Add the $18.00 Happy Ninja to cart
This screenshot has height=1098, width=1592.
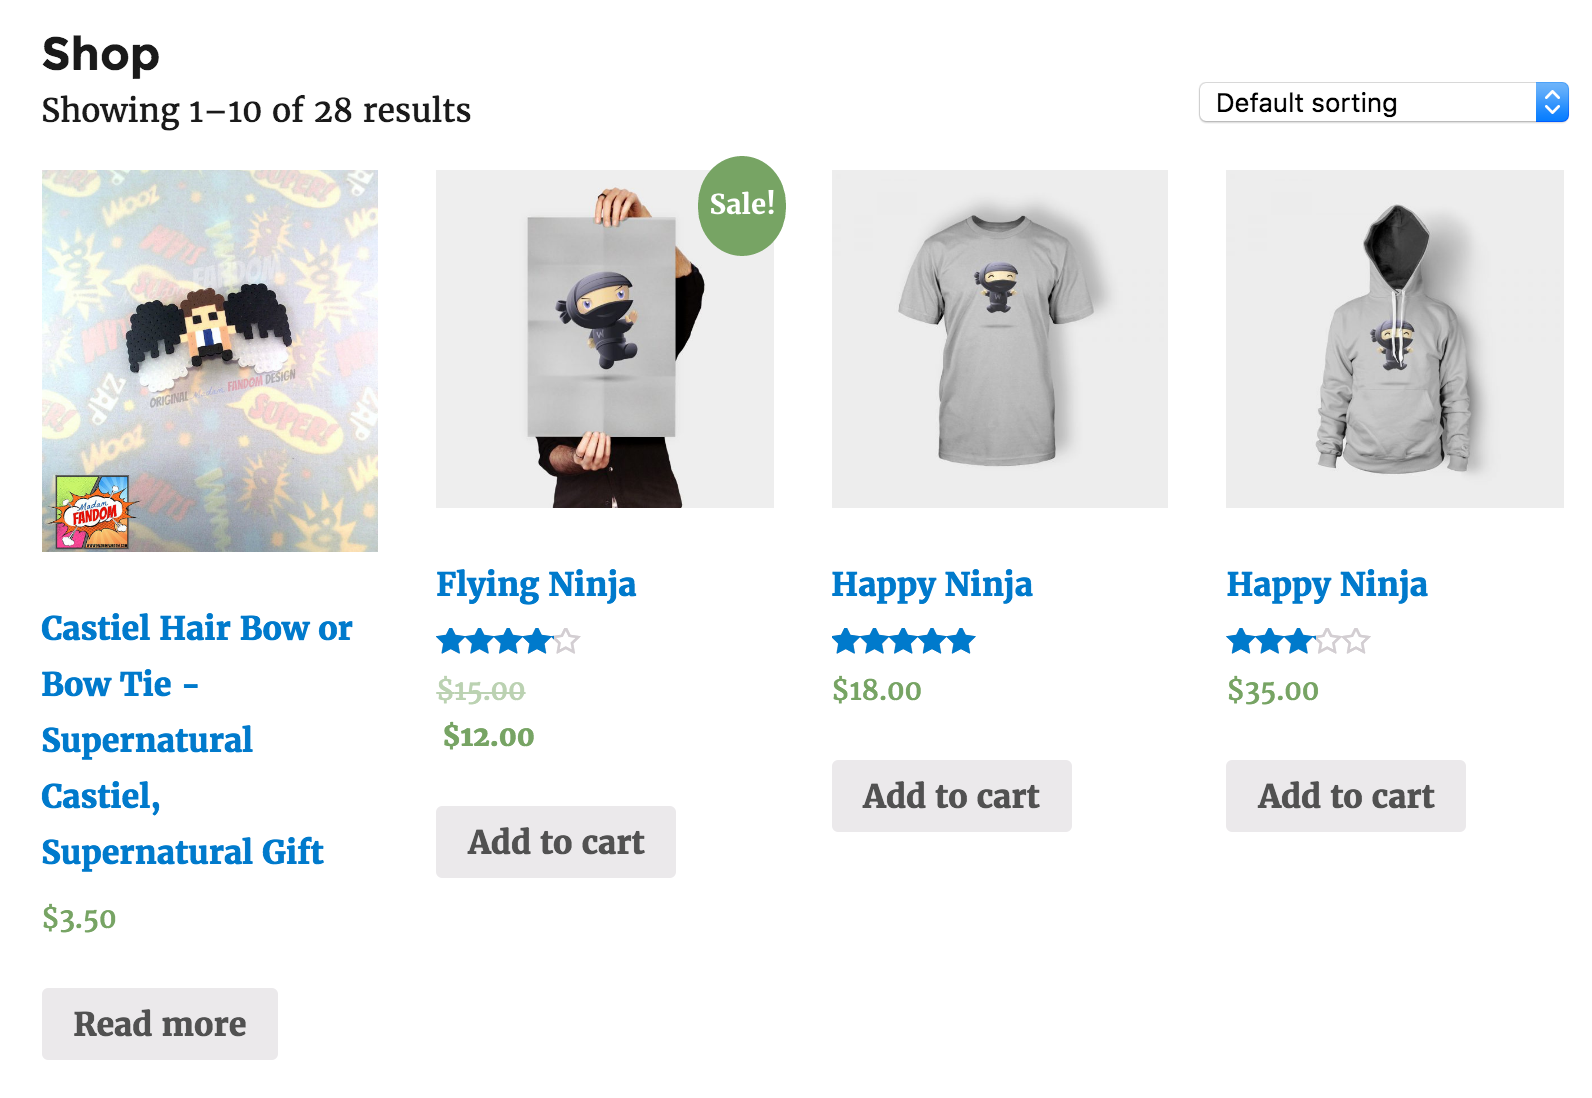click(x=951, y=796)
